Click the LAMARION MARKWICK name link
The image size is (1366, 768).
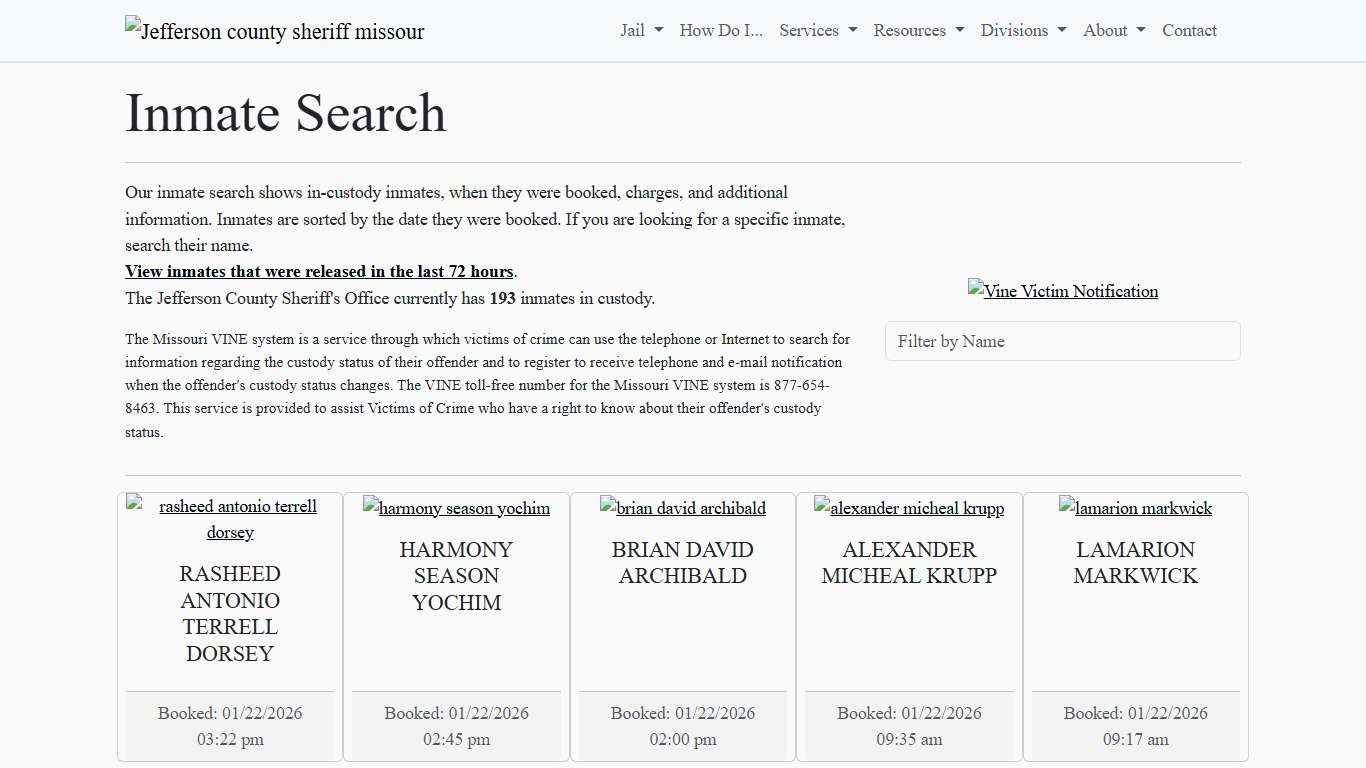(1135, 562)
